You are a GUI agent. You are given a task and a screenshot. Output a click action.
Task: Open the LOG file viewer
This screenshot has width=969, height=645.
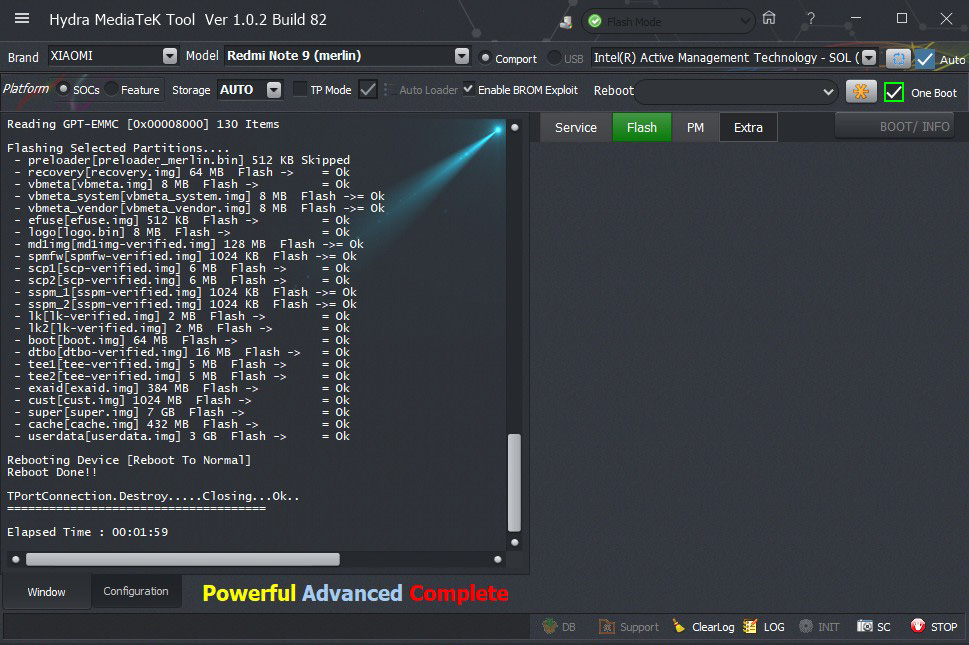(764, 626)
